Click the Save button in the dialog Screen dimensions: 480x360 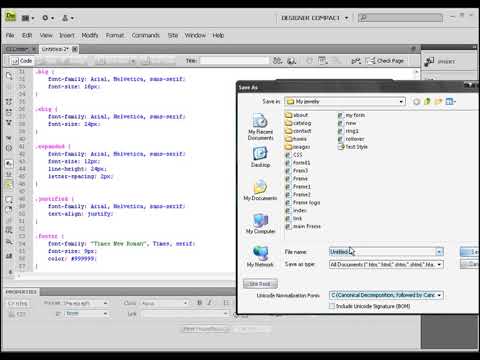(470, 252)
